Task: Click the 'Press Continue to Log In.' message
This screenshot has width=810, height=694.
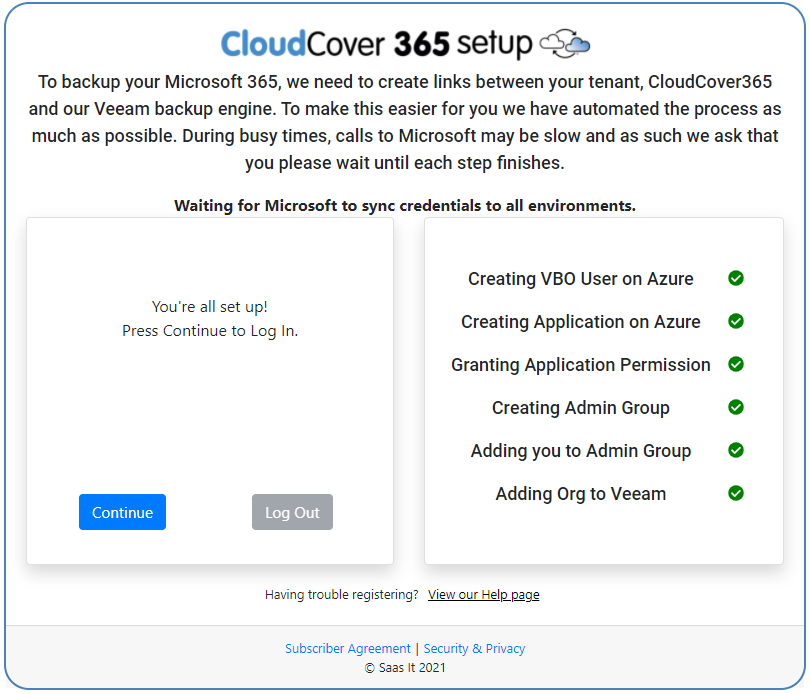Action: pos(210,331)
